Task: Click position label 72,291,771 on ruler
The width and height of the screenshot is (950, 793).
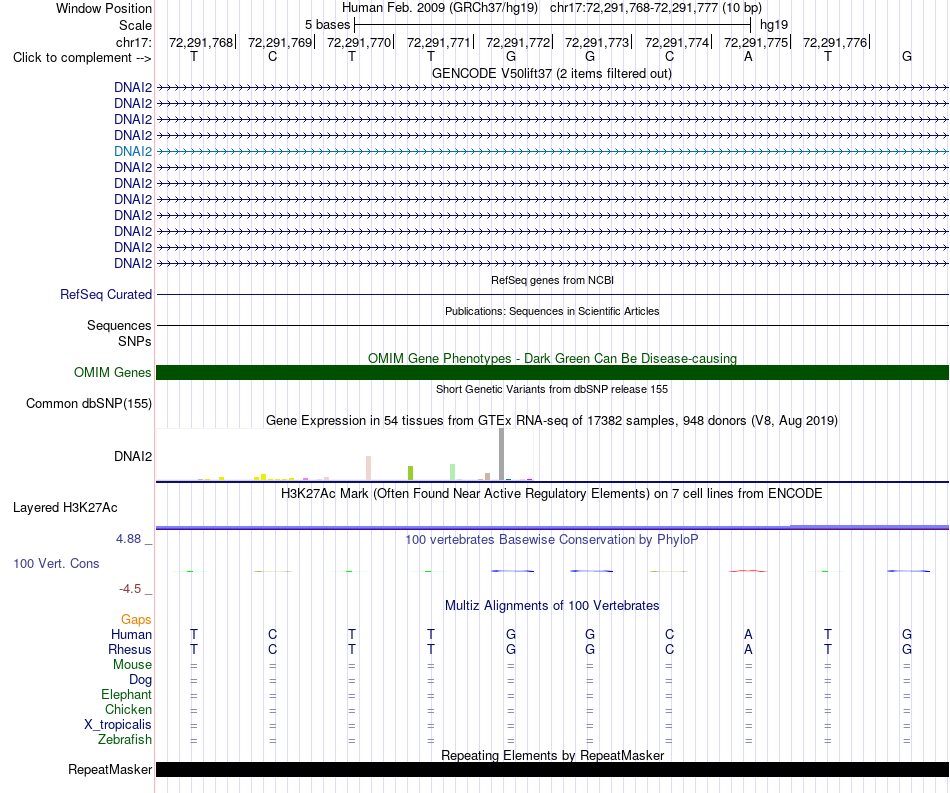Action: tap(438, 42)
